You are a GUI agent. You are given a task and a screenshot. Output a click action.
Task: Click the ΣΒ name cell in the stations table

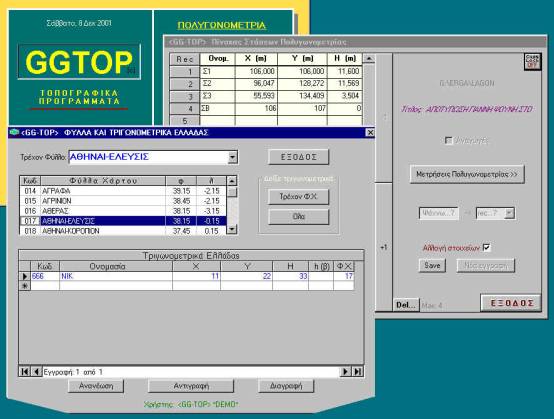coord(218,108)
